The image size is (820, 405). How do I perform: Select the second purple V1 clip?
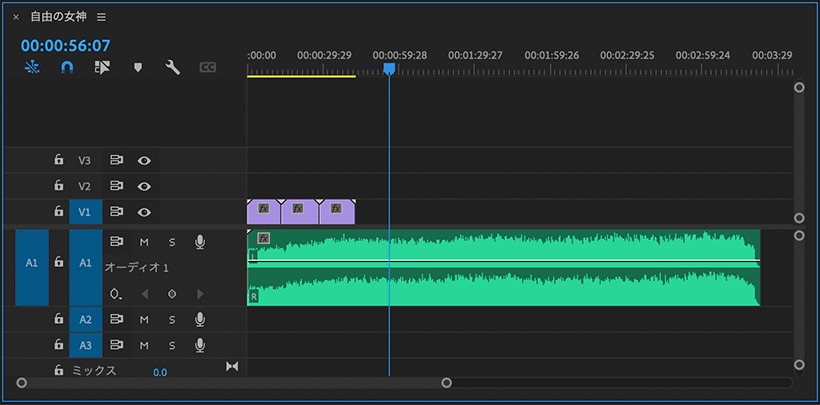point(300,212)
